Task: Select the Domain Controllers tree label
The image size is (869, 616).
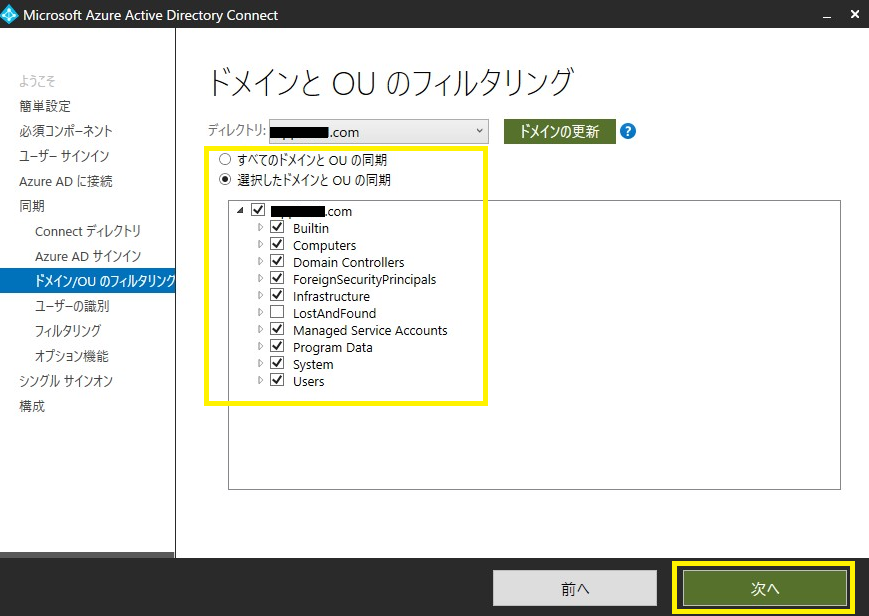Action: pyautogui.click(x=349, y=262)
